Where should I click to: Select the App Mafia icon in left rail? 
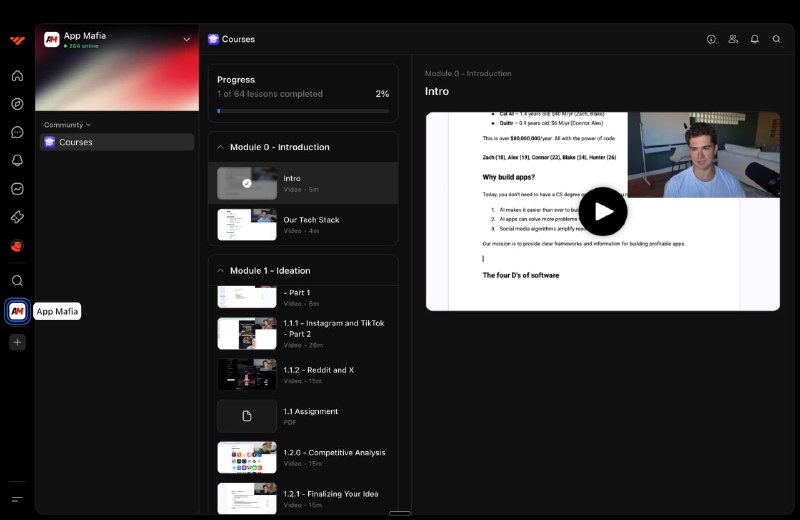point(17,311)
